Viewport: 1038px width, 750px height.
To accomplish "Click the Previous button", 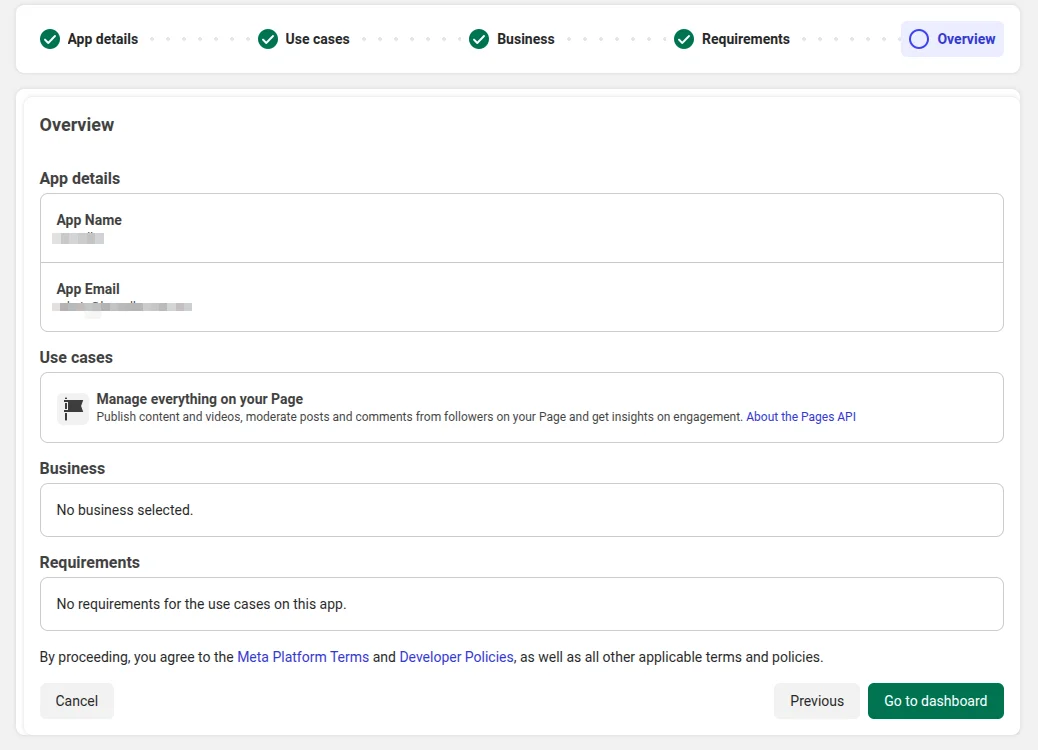I will tap(816, 701).
